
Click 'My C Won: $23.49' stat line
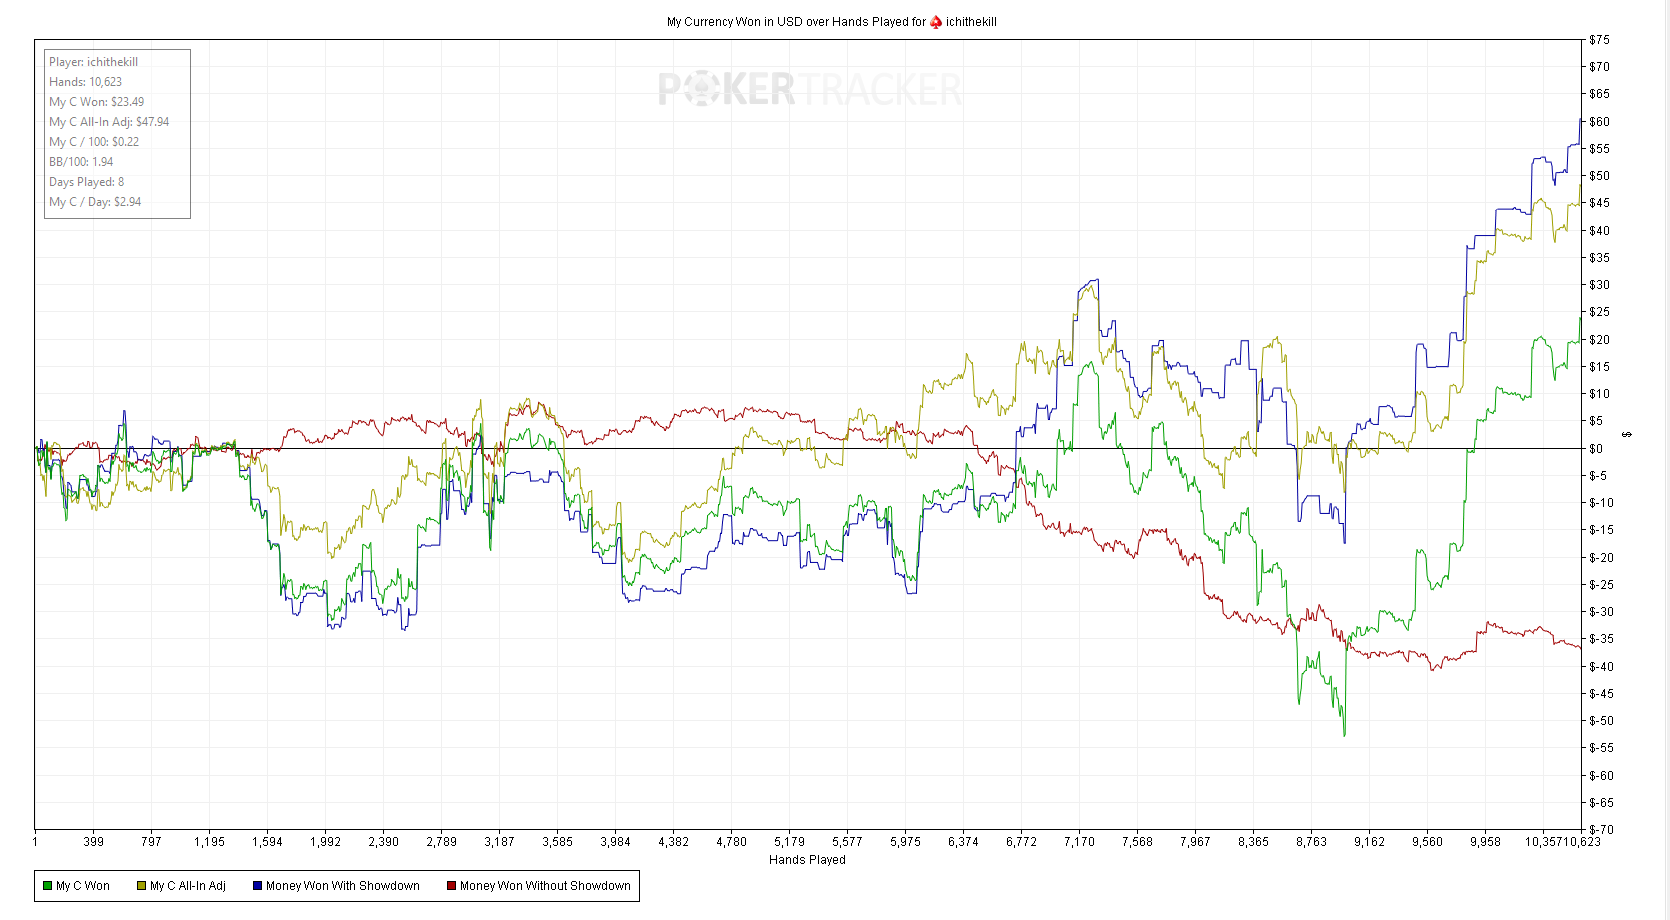(x=97, y=102)
